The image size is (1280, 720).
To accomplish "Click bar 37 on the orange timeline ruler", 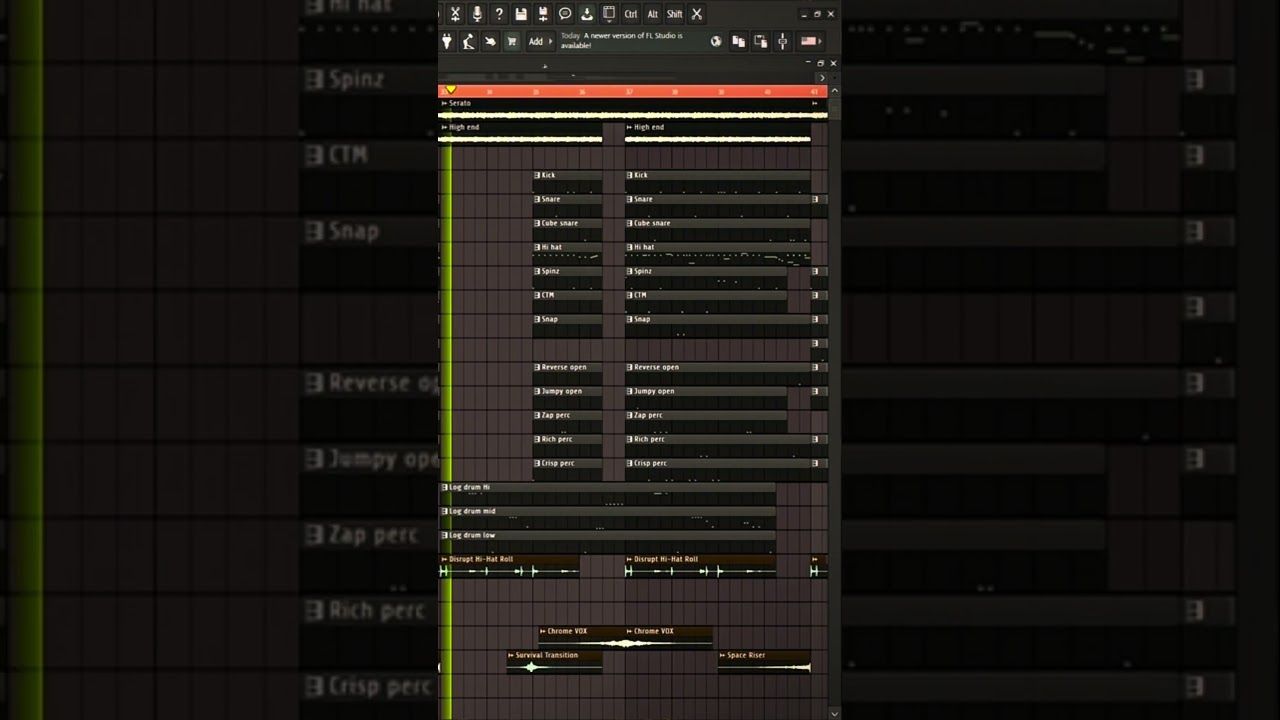I will 629,91.
